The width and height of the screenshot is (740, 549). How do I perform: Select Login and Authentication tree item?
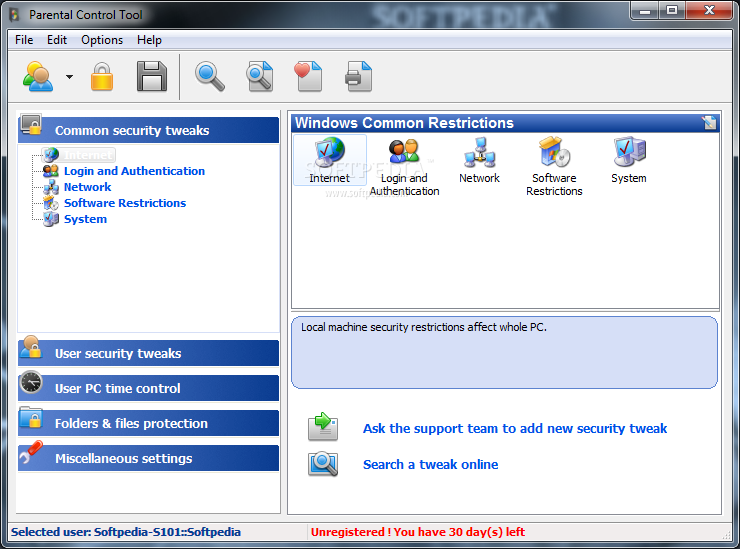pyautogui.click(x=135, y=171)
